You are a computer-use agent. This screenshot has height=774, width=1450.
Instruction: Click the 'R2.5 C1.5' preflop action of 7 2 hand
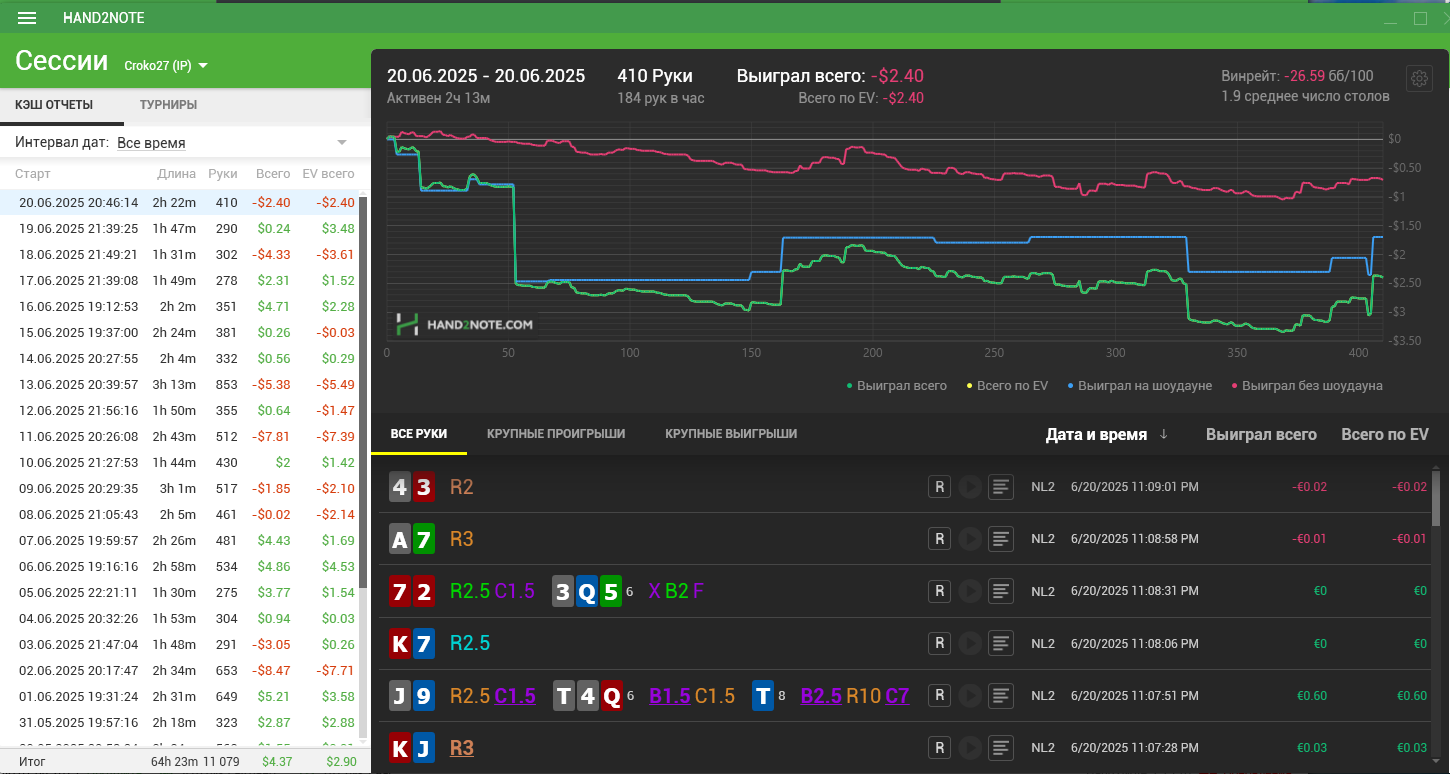coord(493,591)
